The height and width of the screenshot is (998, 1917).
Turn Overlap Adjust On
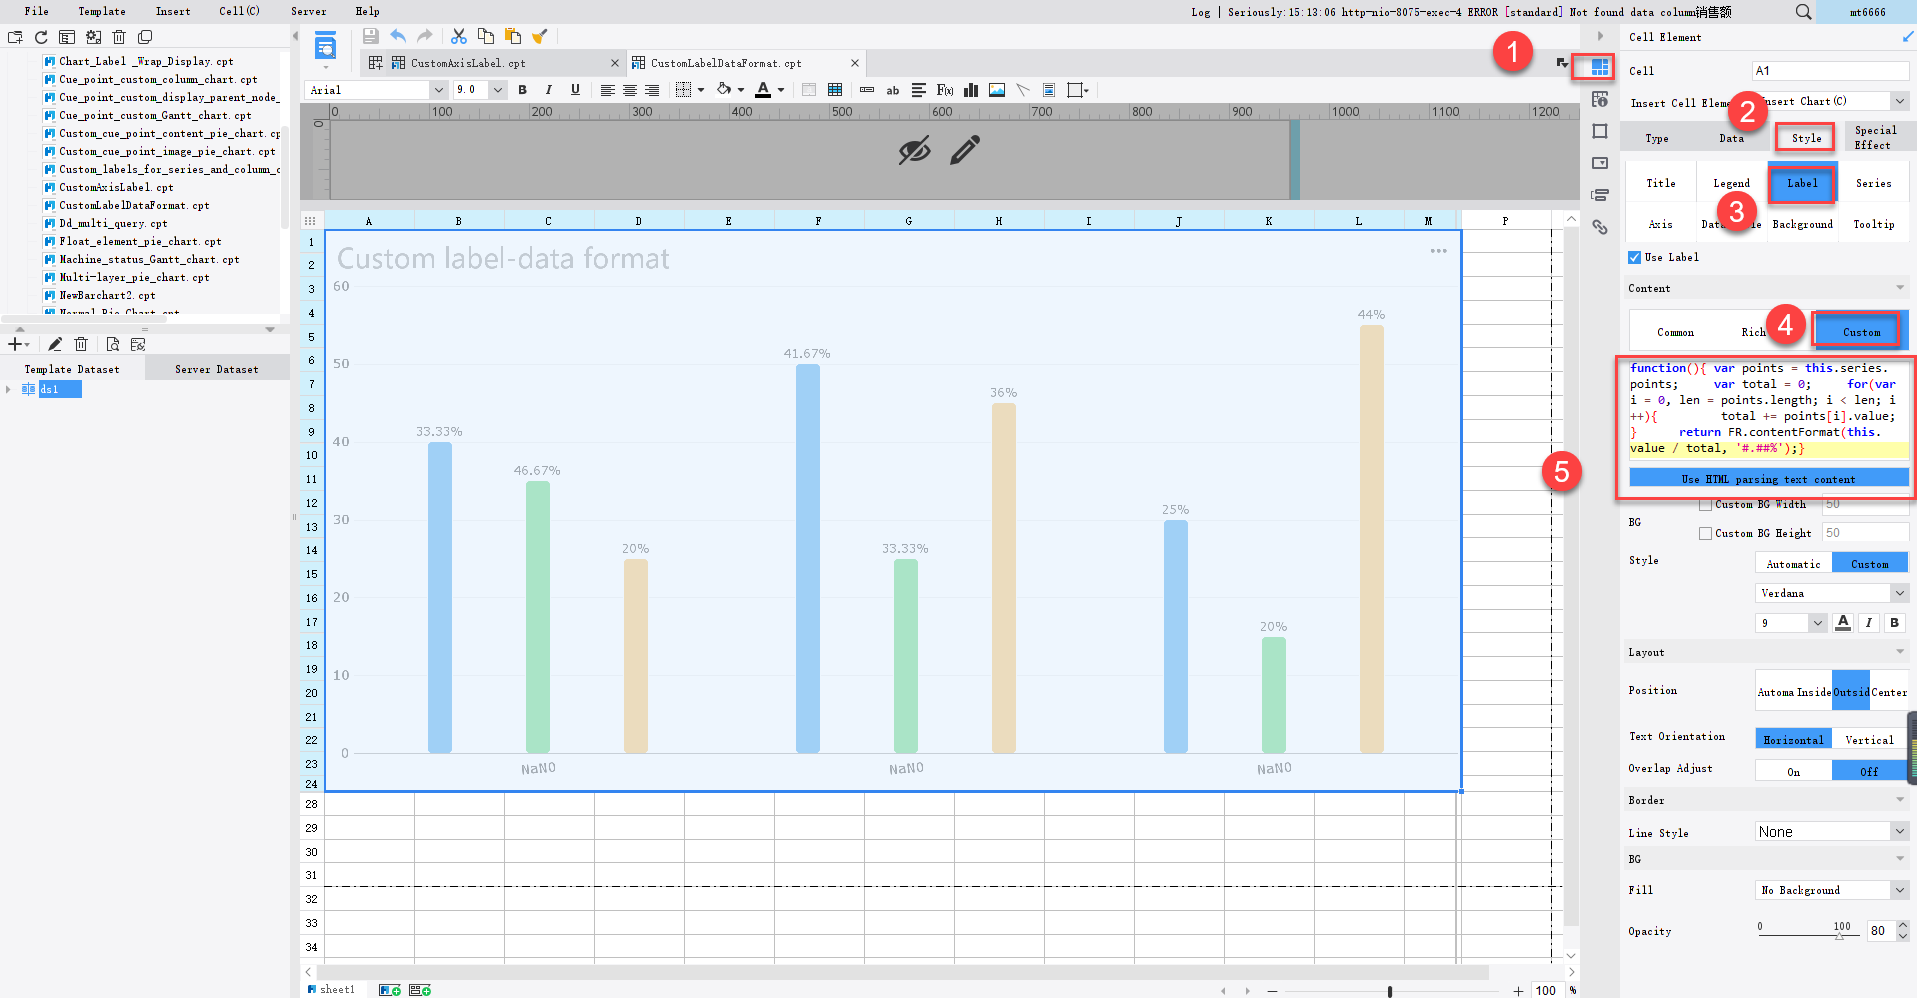tap(1794, 770)
